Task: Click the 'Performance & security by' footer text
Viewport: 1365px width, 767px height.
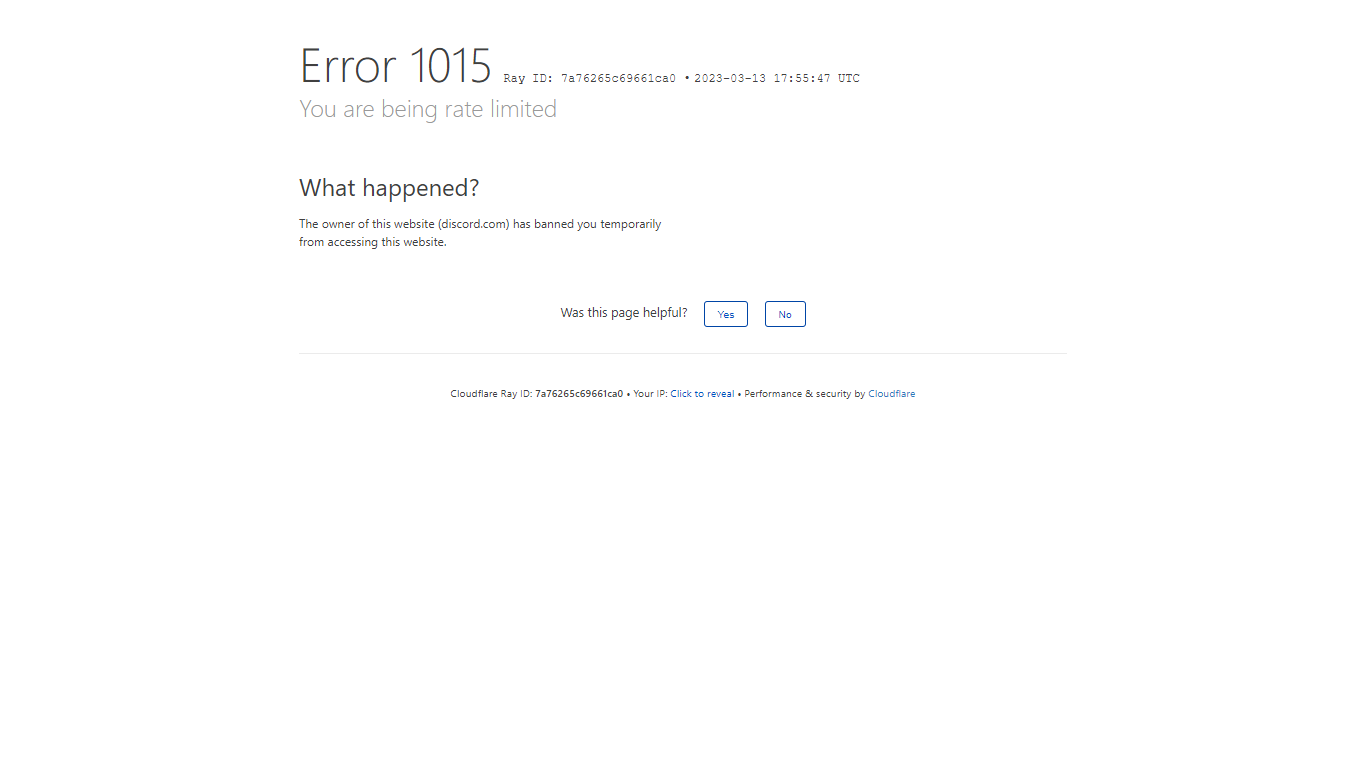Action: pos(804,394)
